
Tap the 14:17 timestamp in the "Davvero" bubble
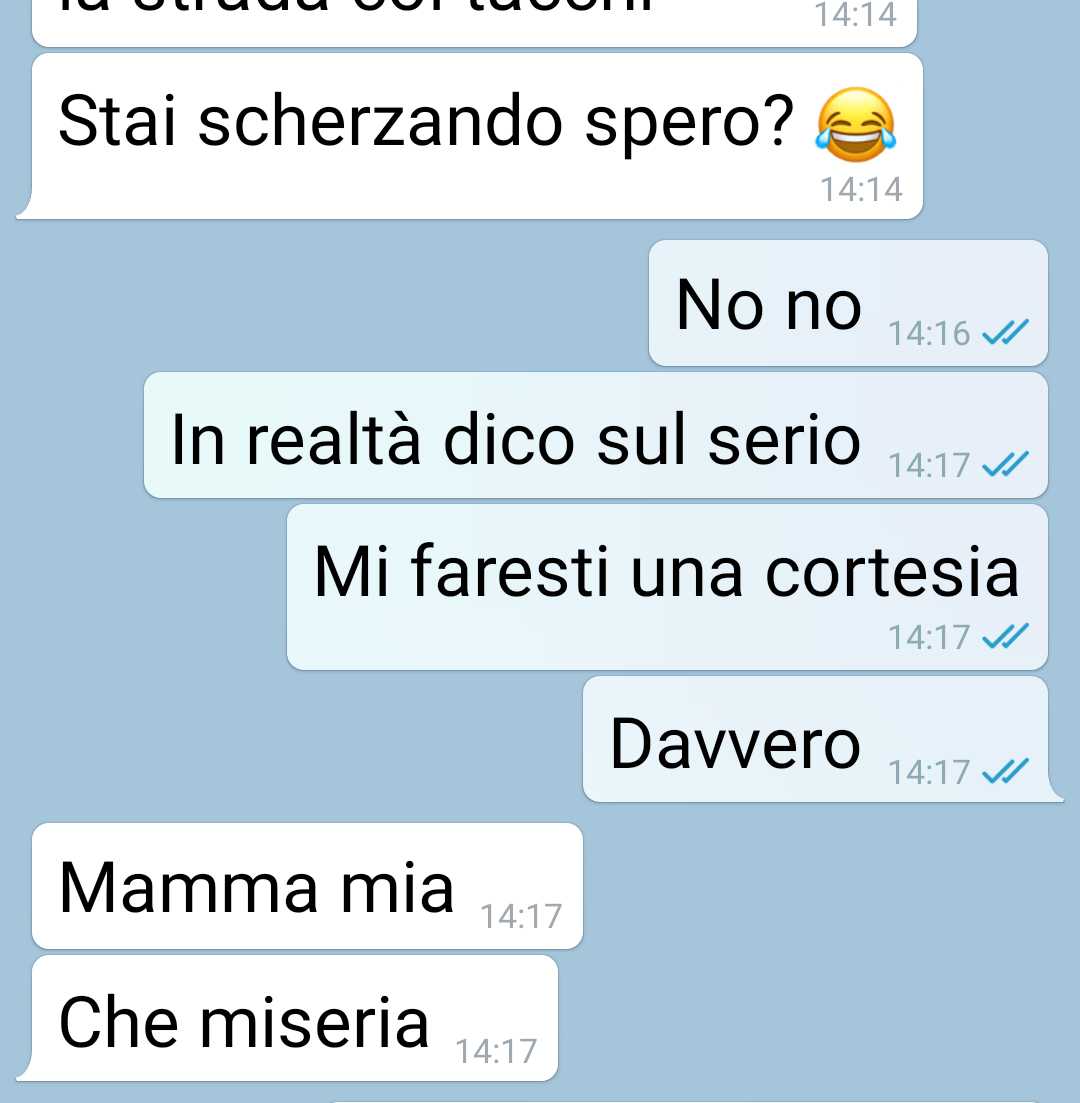929,772
